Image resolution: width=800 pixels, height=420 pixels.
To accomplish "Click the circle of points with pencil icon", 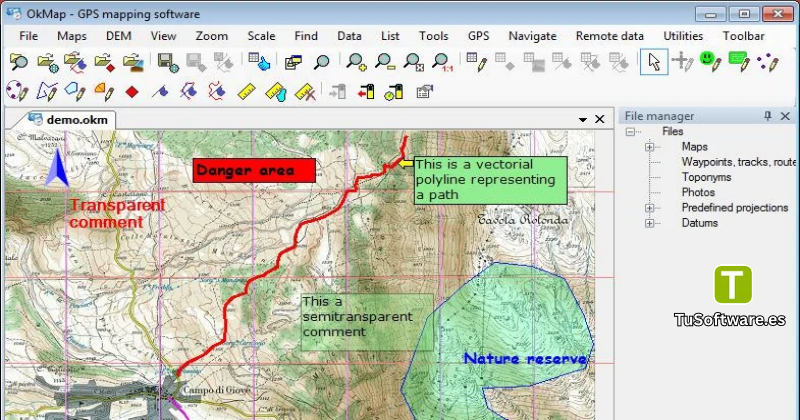I will [17, 92].
